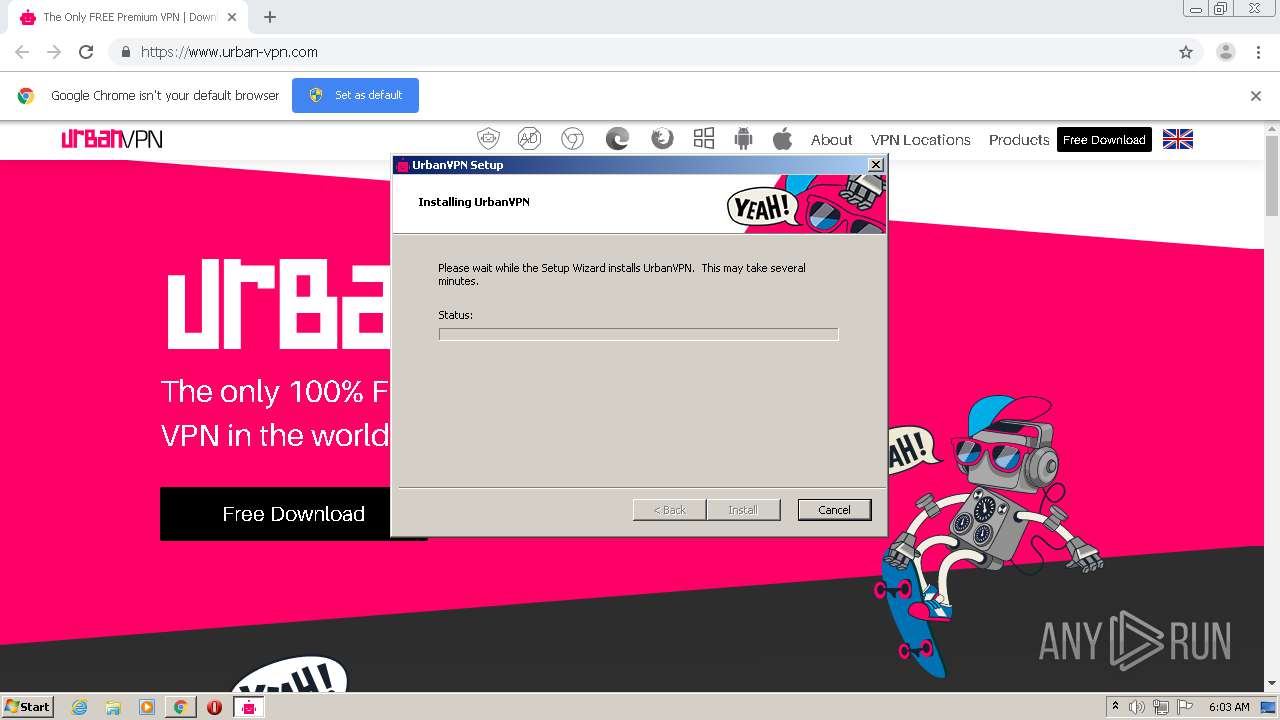Cancel the UrbanVPN installation
The width and height of the screenshot is (1280, 720).
pyautogui.click(x=834, y=510)
